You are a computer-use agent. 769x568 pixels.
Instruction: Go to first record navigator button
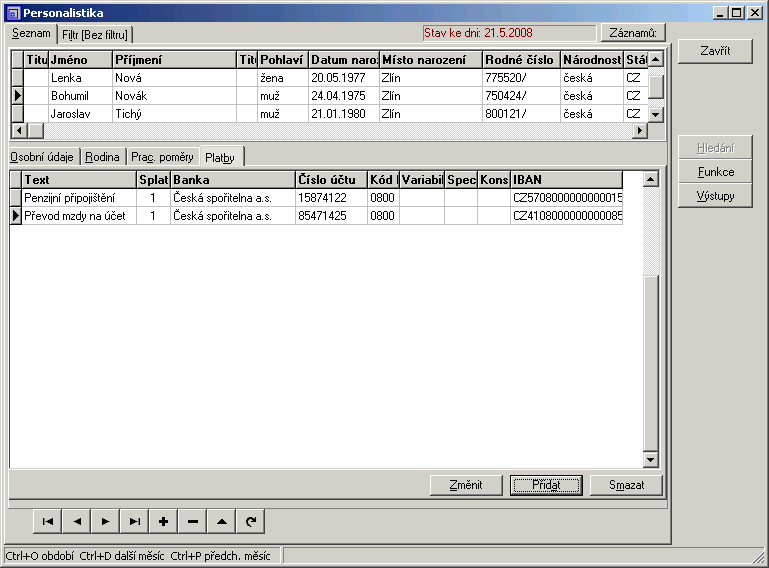point(48,521)
